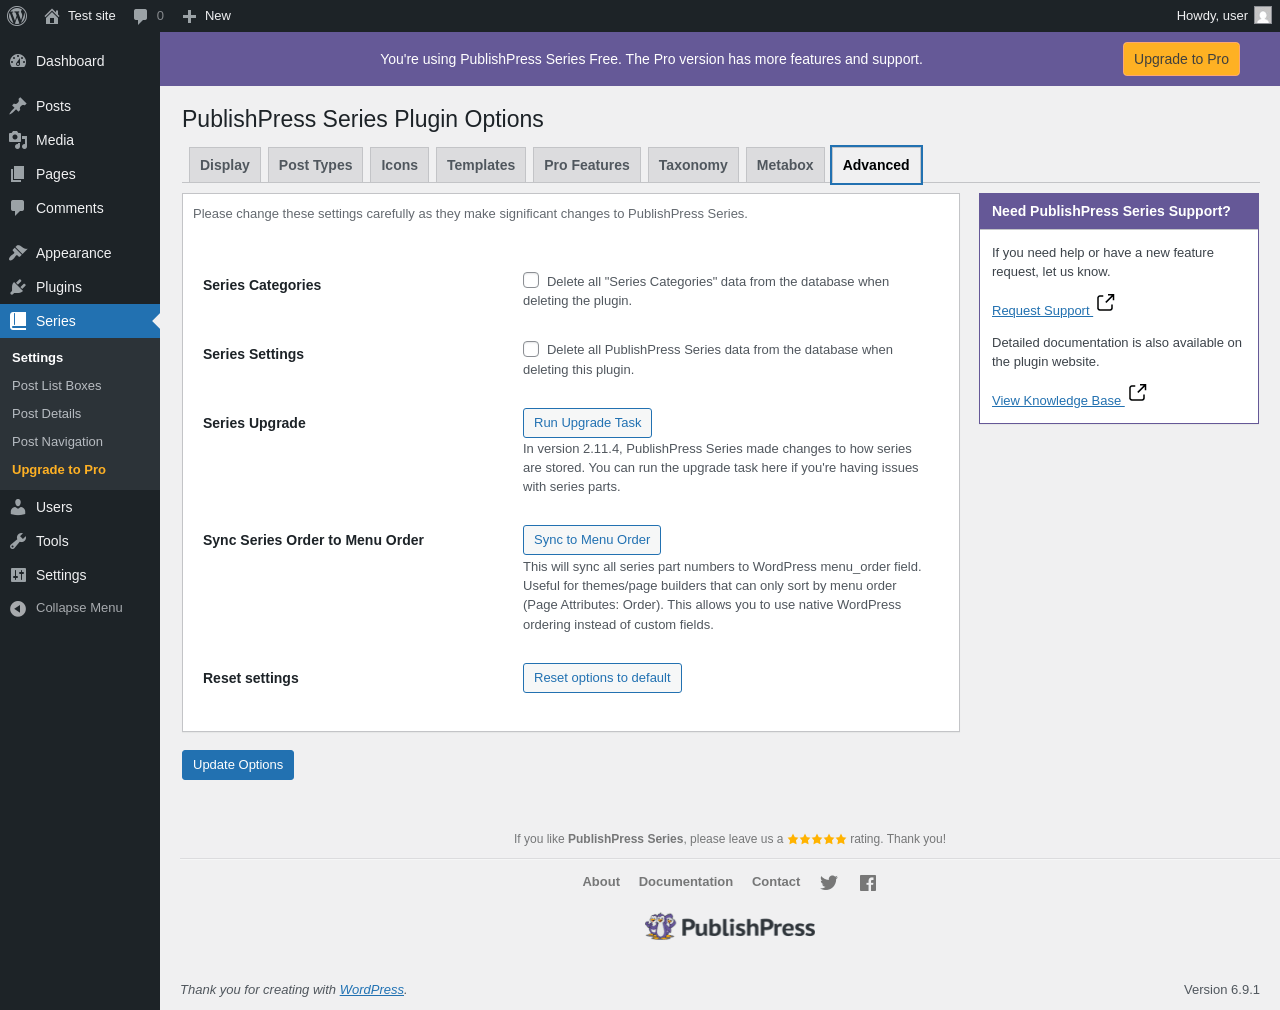Click Upgrade to Pro in sidebar submenu
The width and height of the screenshot is (1280, 1010).
59,470
